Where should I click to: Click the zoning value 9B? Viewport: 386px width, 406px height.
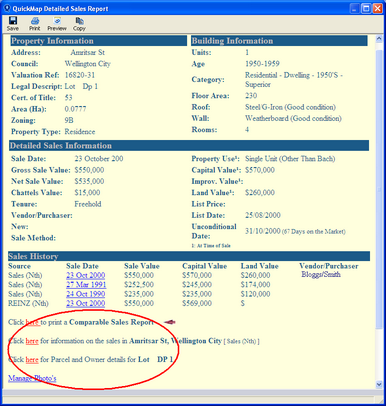69,120
